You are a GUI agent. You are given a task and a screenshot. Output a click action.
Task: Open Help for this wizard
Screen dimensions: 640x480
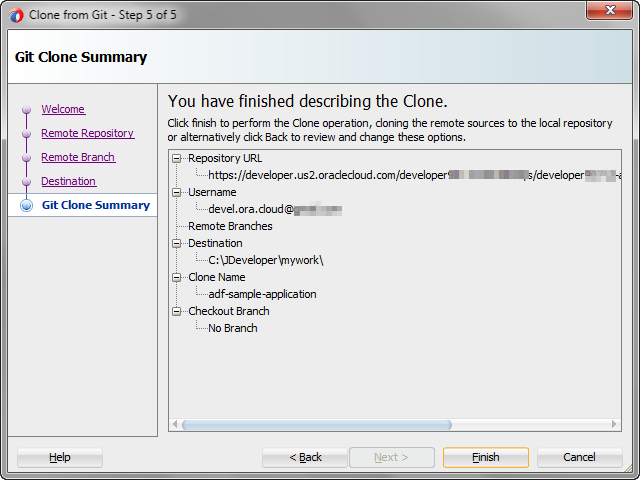[60, 457]
